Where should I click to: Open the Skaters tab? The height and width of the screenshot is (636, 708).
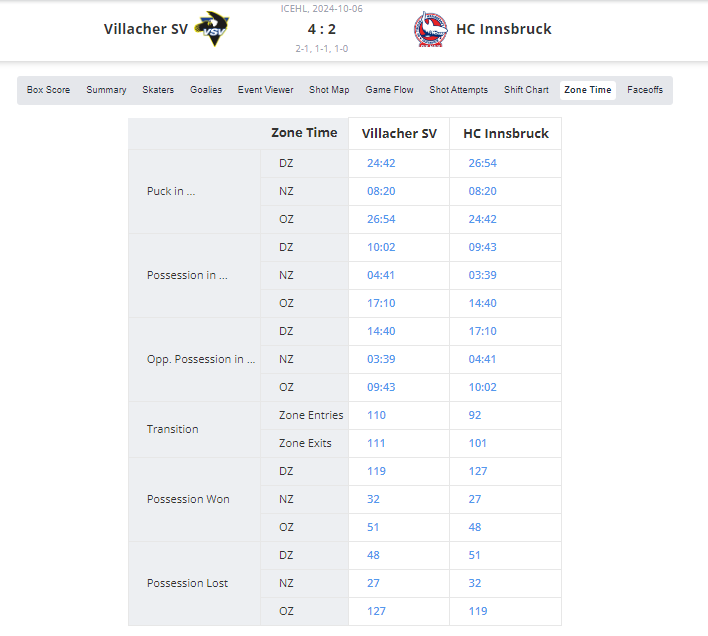pos(158,90)
